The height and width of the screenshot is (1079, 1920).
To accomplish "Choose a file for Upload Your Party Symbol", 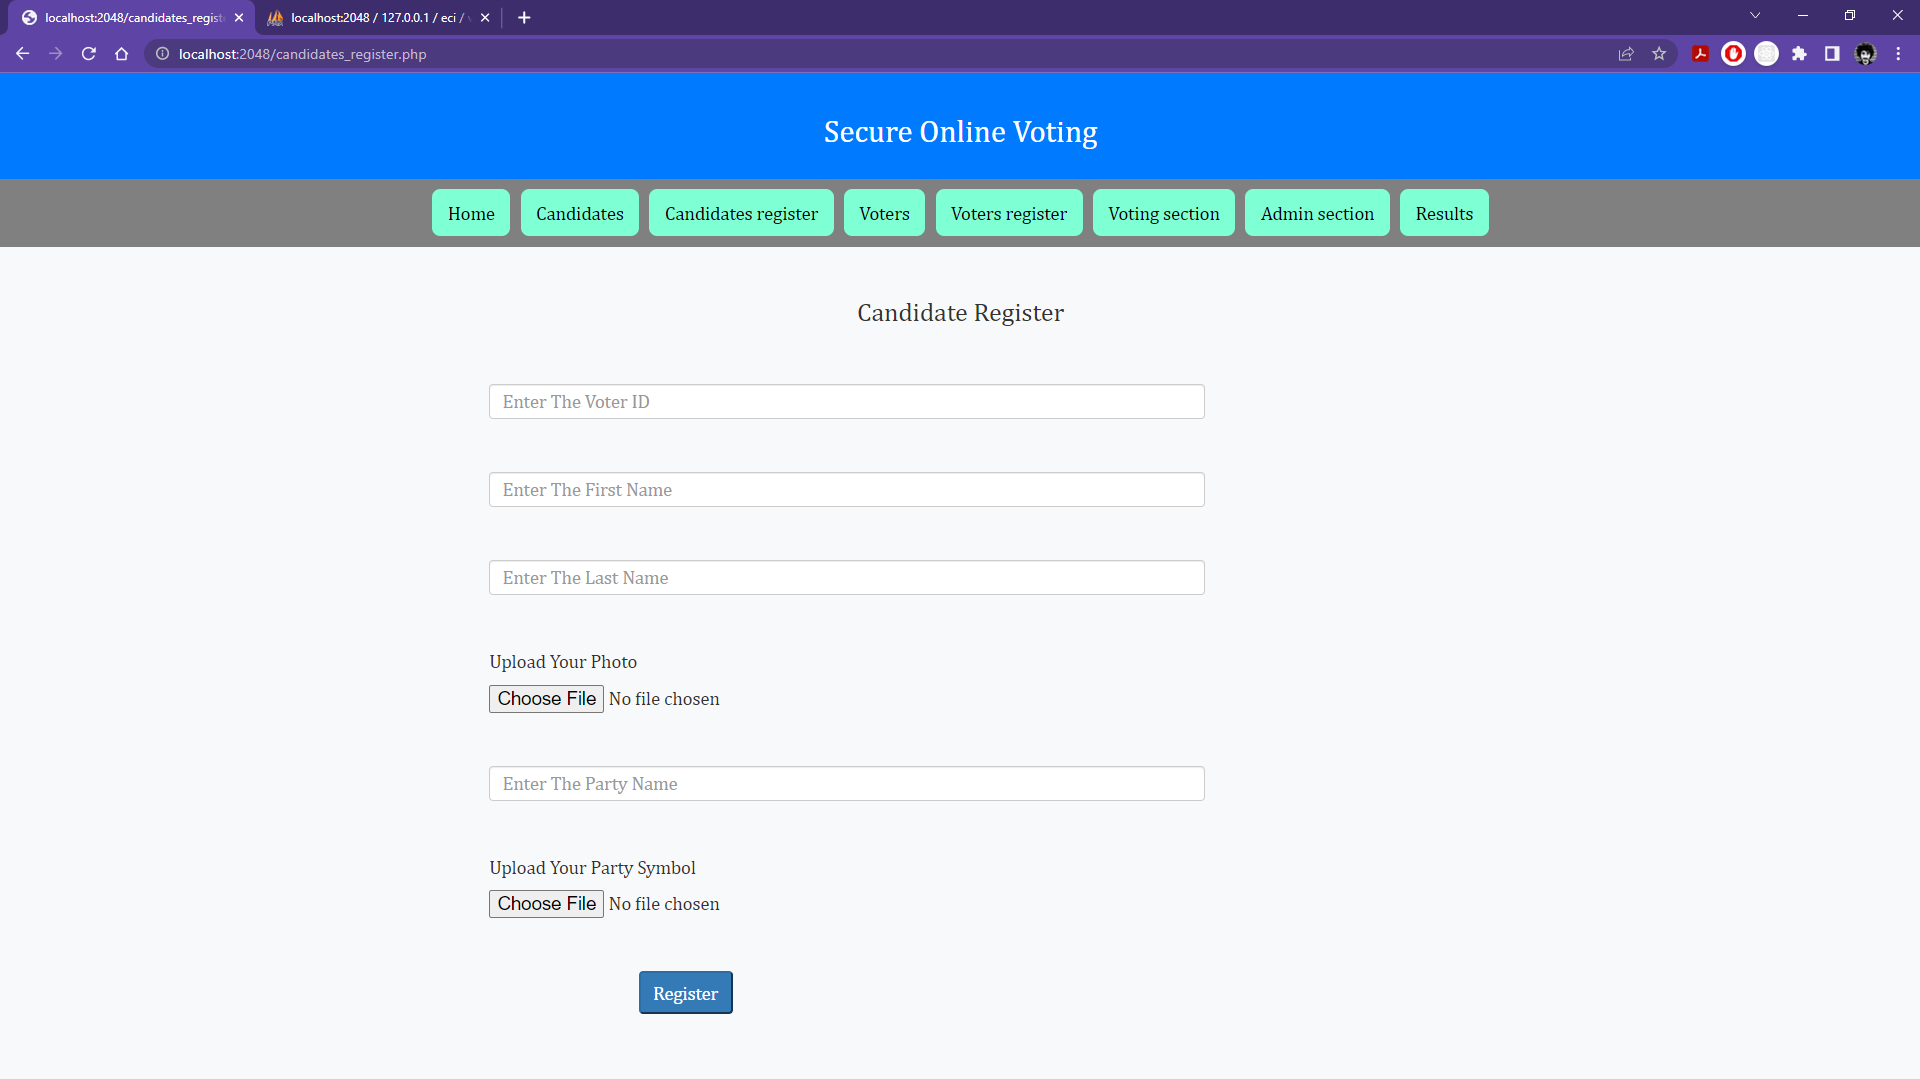I will (546, 903).
